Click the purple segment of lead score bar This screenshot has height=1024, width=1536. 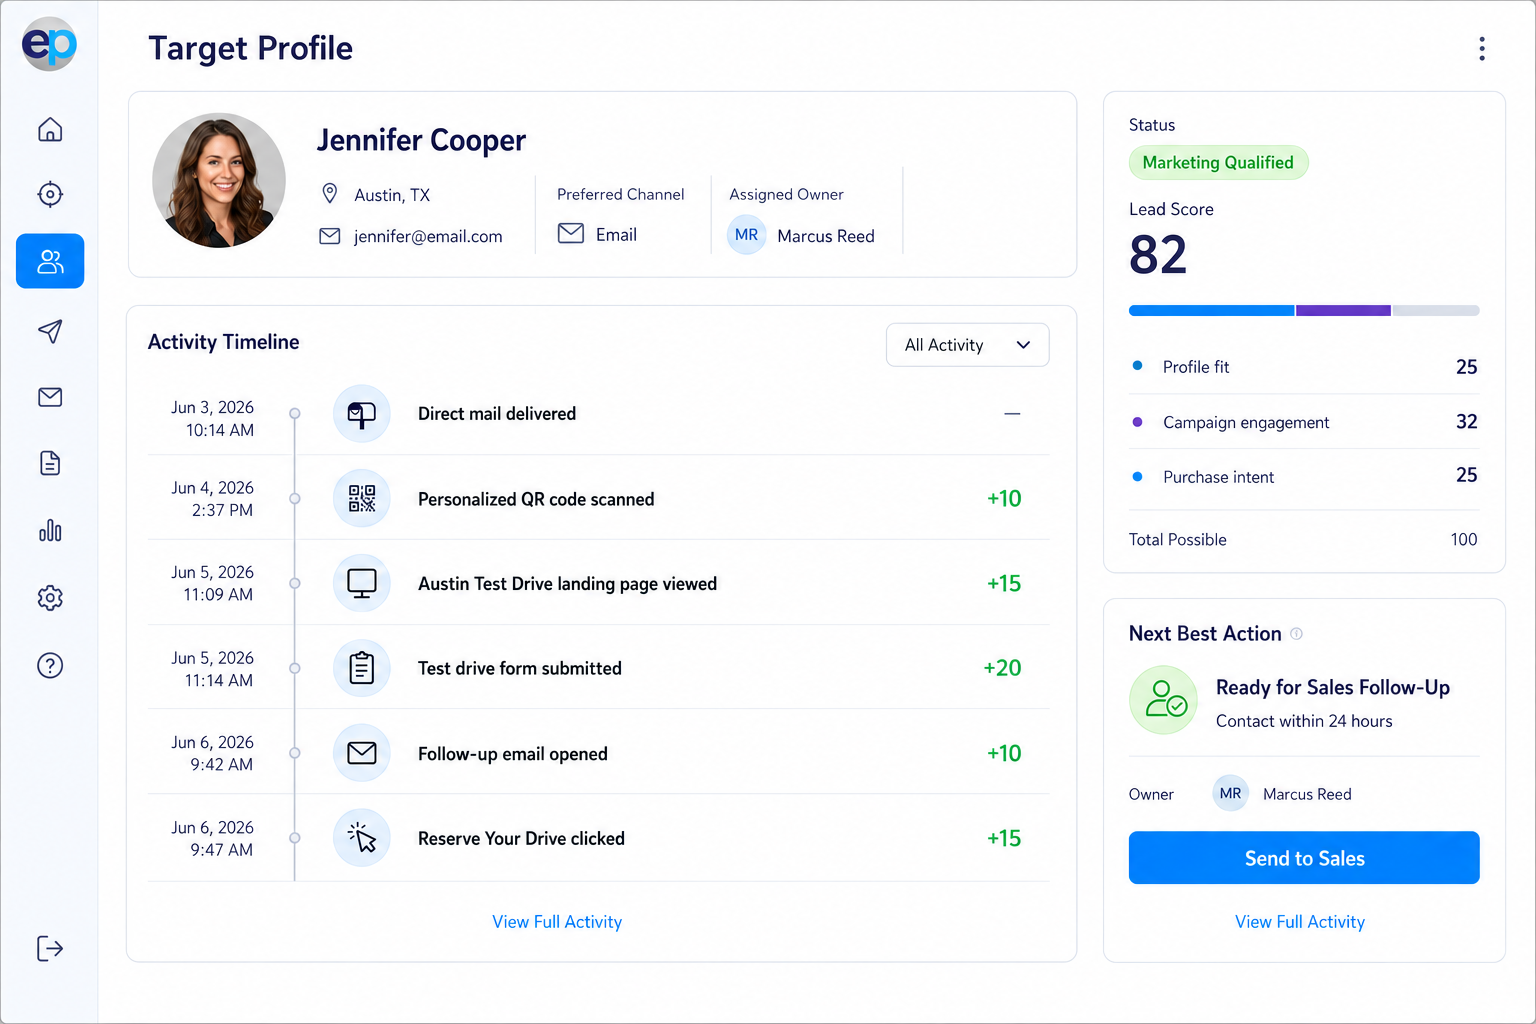tap(1343, 311)
